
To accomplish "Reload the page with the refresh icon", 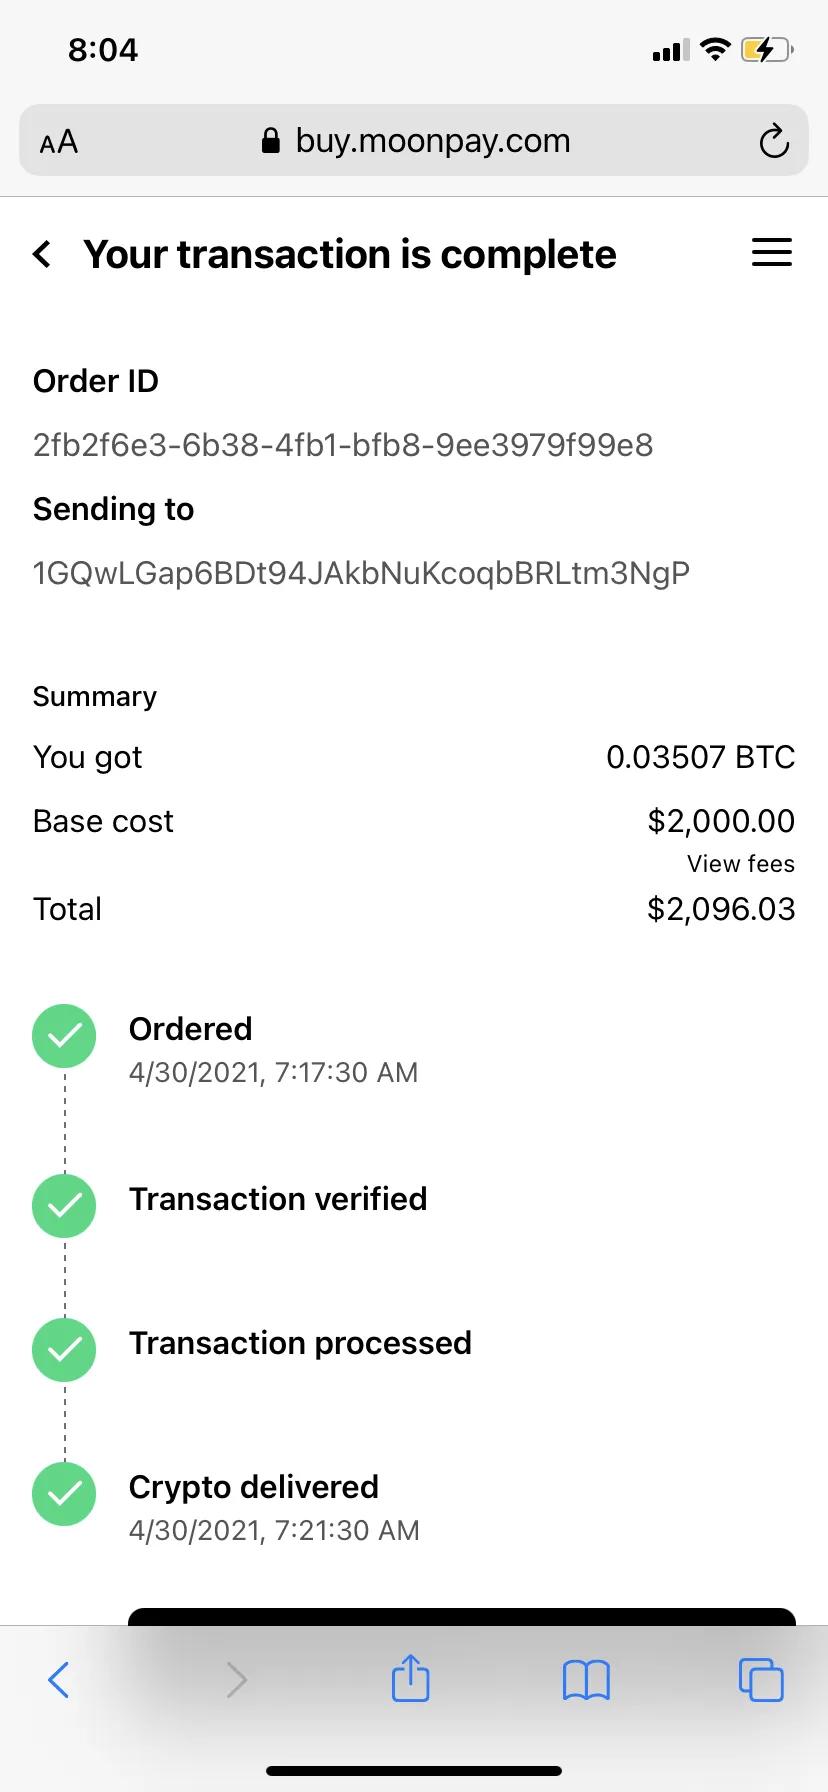I will [773, 141].
